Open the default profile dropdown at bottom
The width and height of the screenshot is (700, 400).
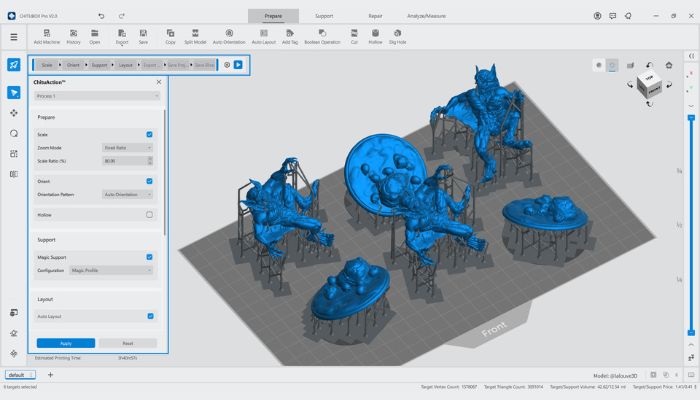click(21, 375)
